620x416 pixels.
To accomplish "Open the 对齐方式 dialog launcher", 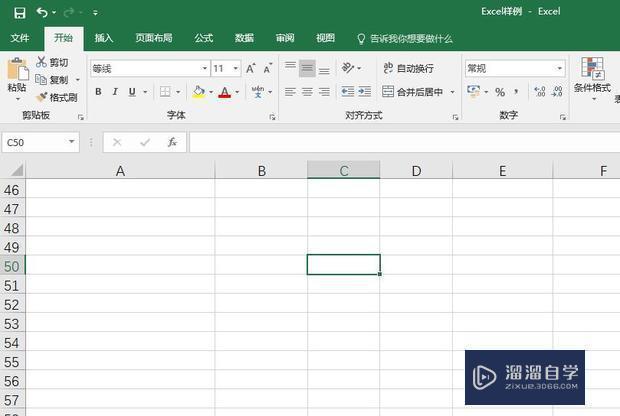I will (456, 117).
